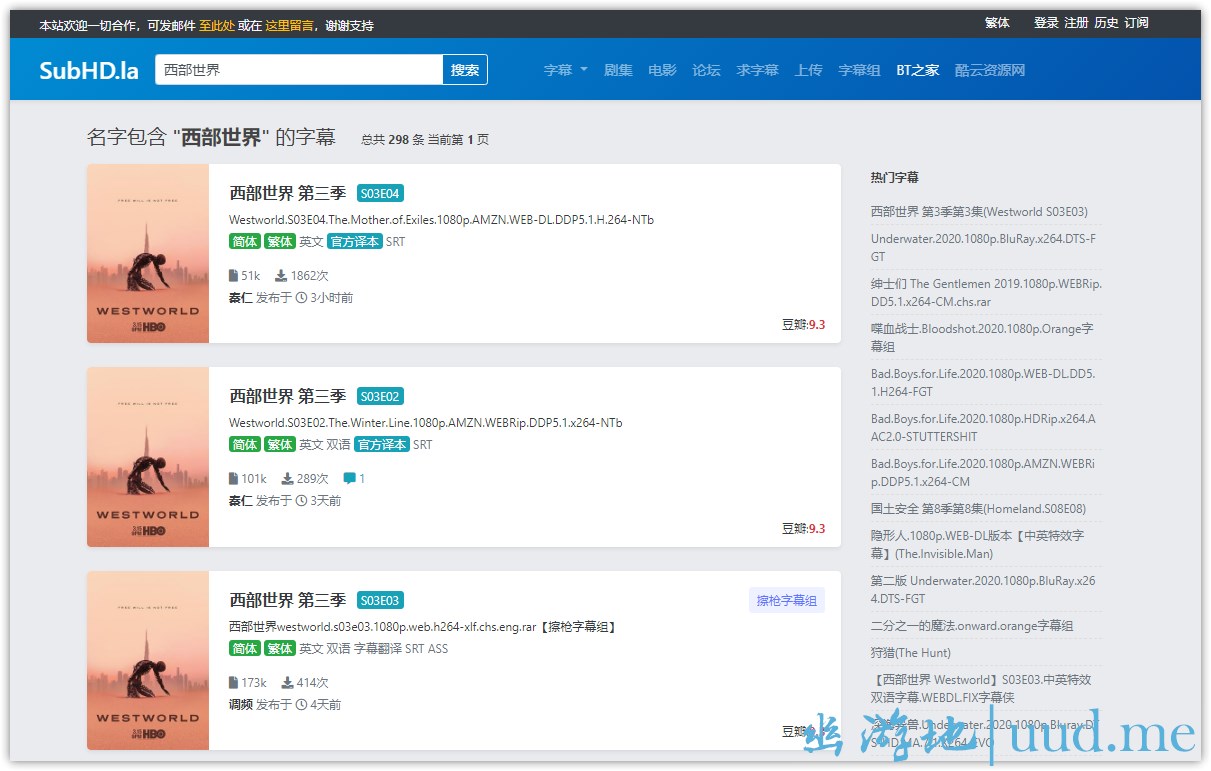Click the download count icon for S03E04
The height and width of the screenshot is (771, 1211).
point(281,276)
